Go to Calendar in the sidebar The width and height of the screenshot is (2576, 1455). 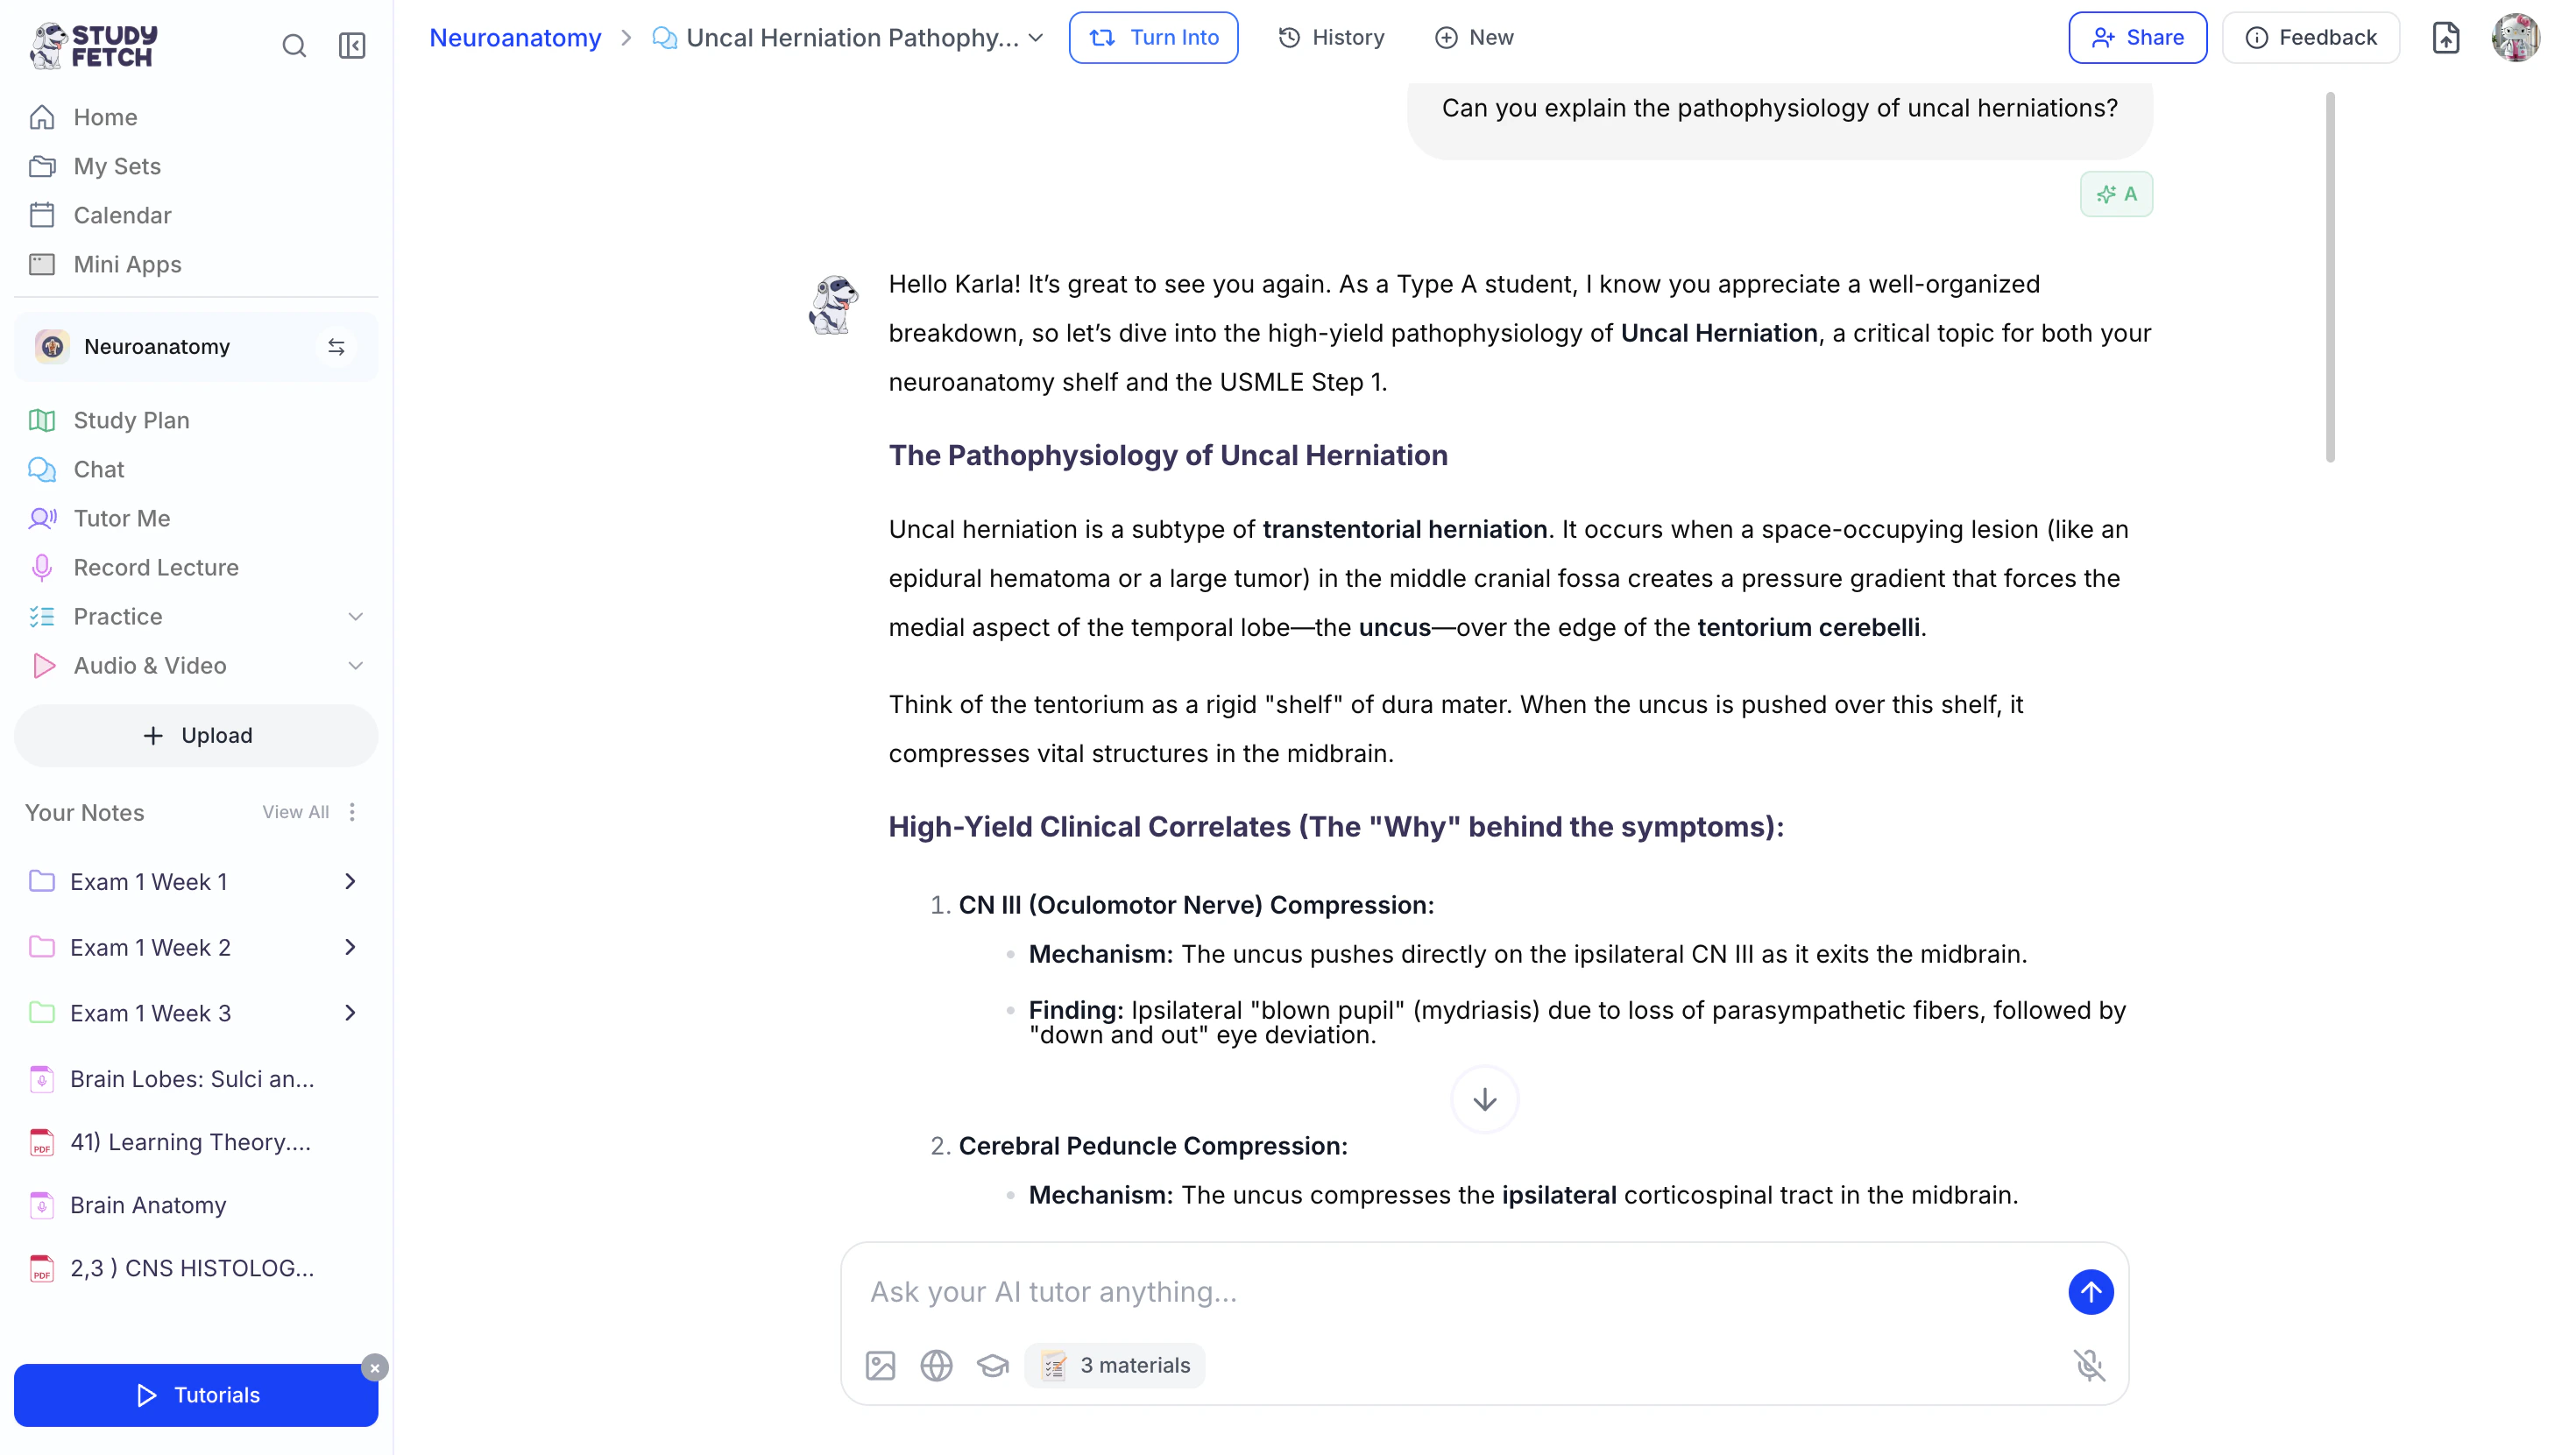tap(122, 215)
